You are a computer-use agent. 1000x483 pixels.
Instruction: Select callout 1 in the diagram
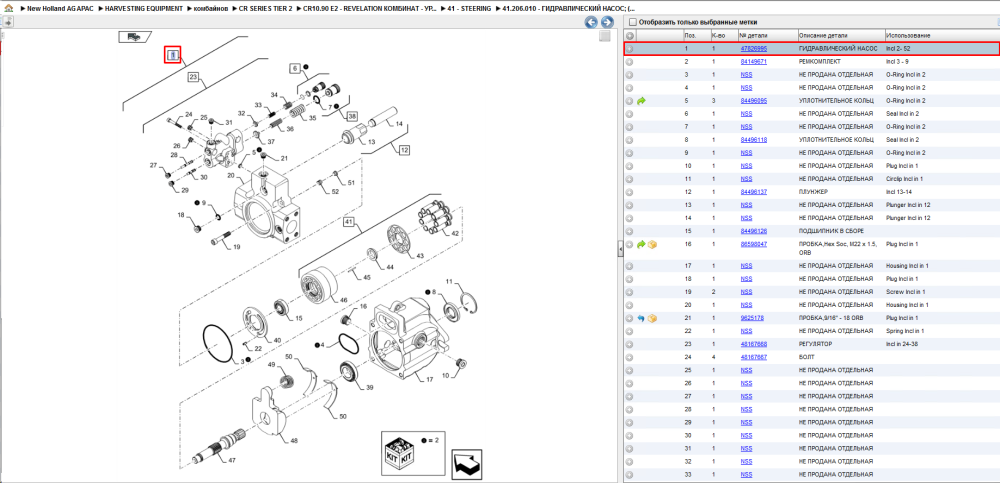coord(173,55)
